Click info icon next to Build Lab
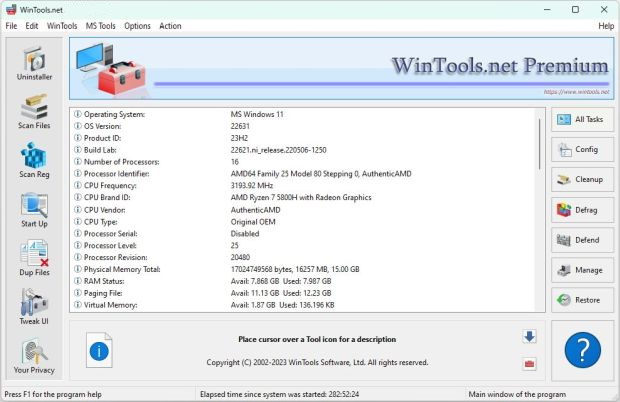This screenshot has width=620, height=402. pos(78,150)
